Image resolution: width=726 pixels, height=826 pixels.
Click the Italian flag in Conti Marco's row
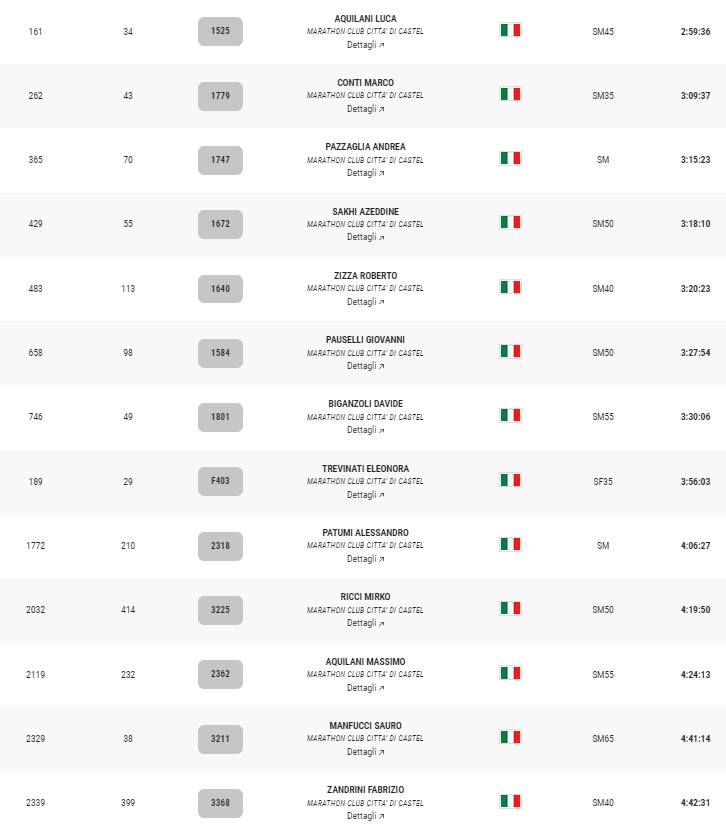point(510,94)
